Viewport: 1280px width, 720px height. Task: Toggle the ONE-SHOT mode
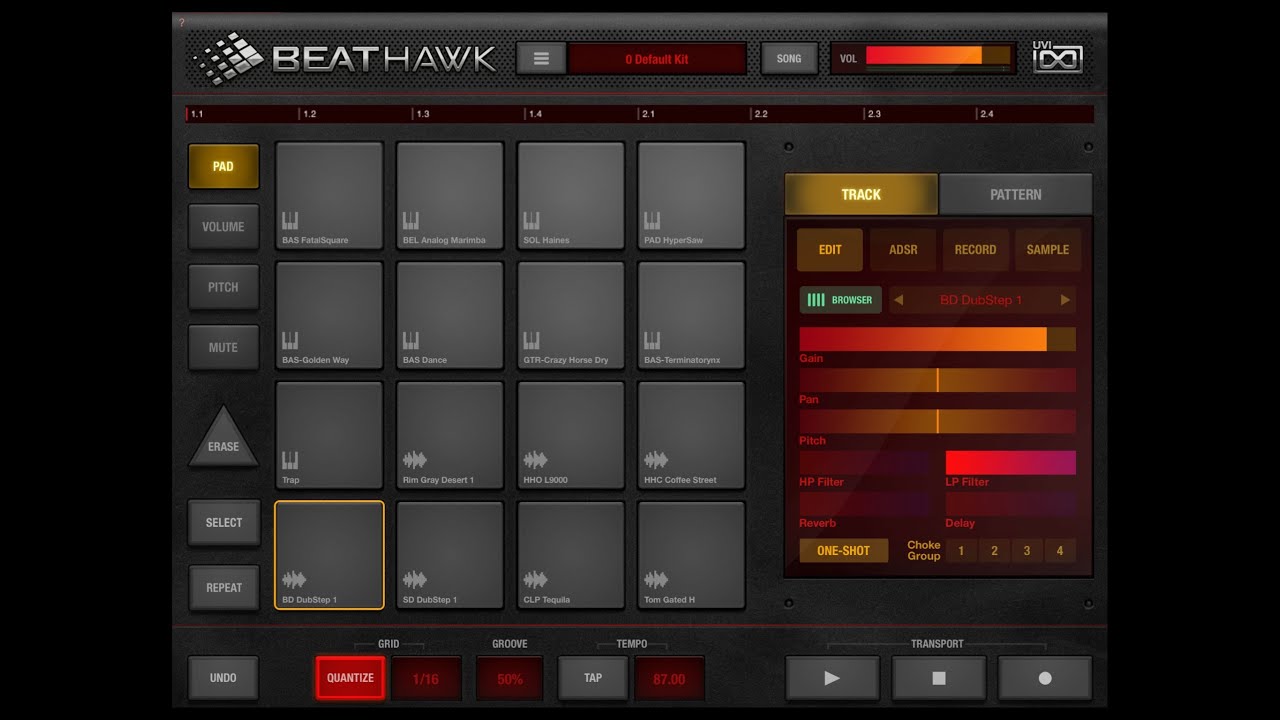843,550
